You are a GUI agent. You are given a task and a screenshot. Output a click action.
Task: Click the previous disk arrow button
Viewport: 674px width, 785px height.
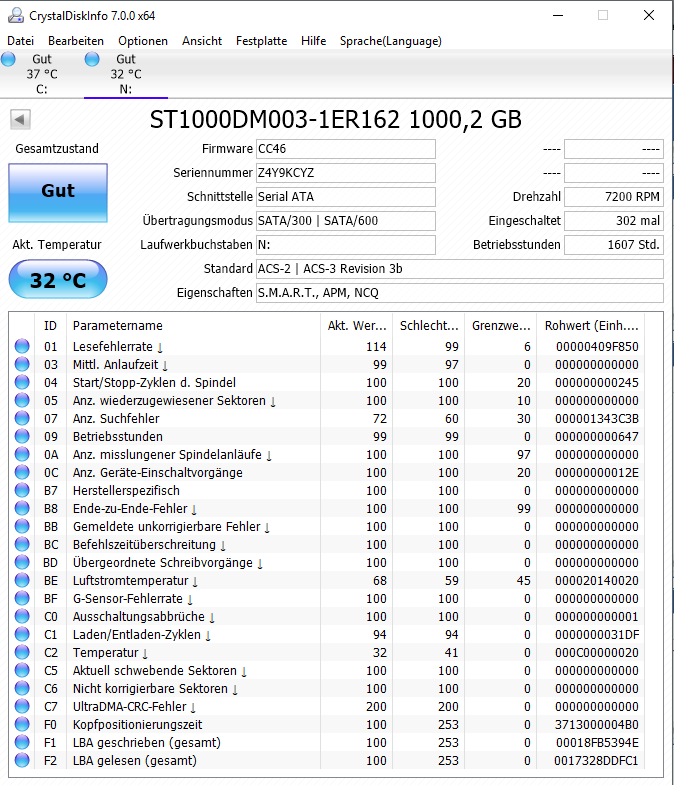(x=20, y=120)
